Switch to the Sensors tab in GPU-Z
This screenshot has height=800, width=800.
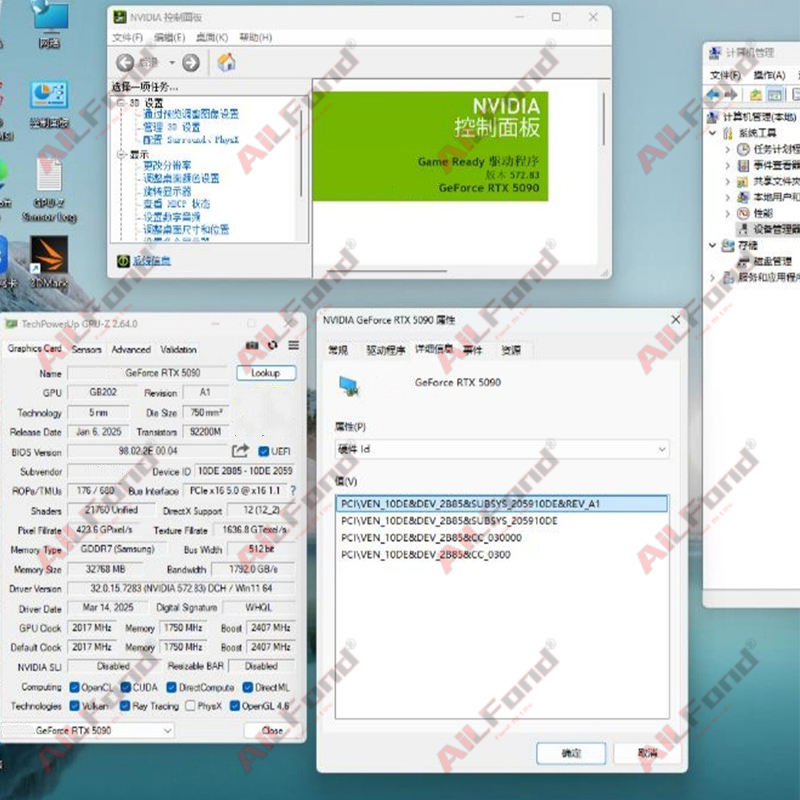coord(86,349)
